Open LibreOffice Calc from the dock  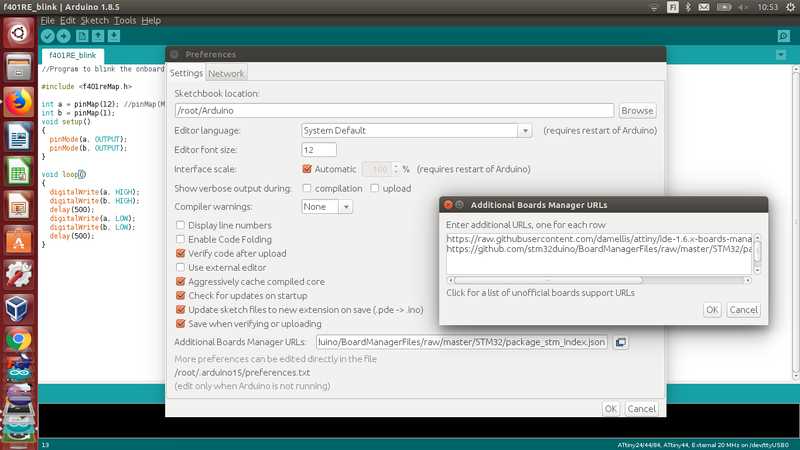coord(18,171)
